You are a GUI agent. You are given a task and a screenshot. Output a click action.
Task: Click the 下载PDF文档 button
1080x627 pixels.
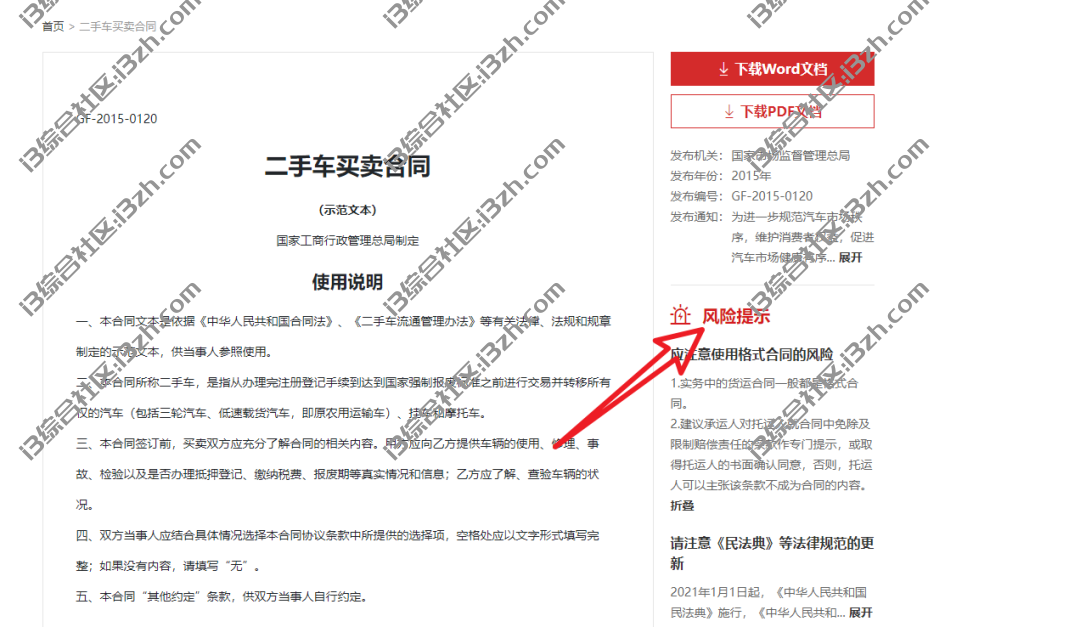click(772, 111)
